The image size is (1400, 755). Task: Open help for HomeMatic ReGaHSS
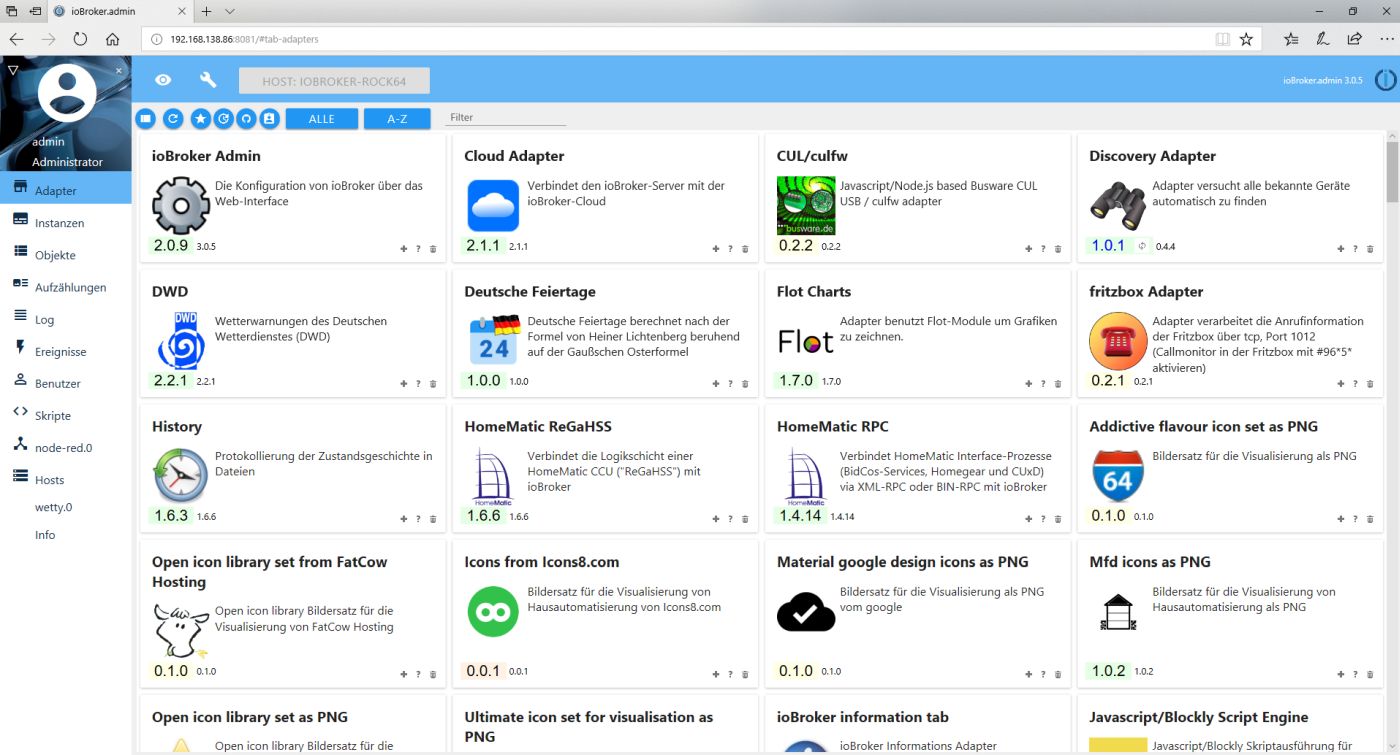731,519
